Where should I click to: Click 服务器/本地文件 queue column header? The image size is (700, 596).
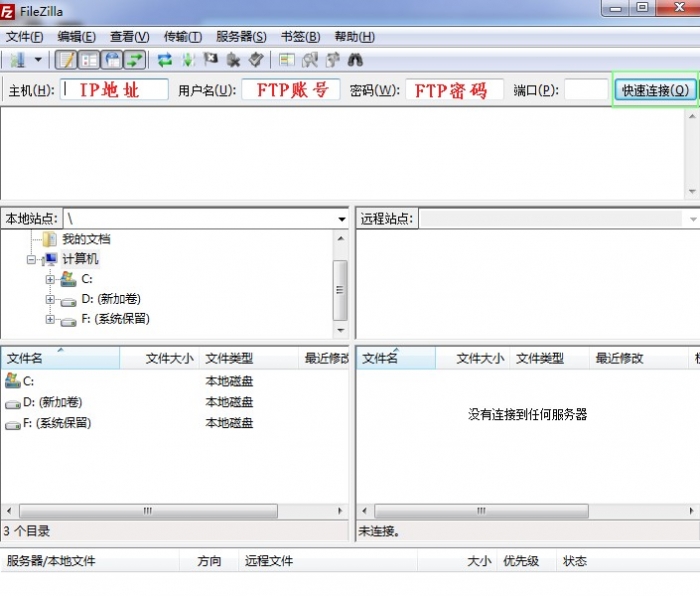[x=90, y=561]
